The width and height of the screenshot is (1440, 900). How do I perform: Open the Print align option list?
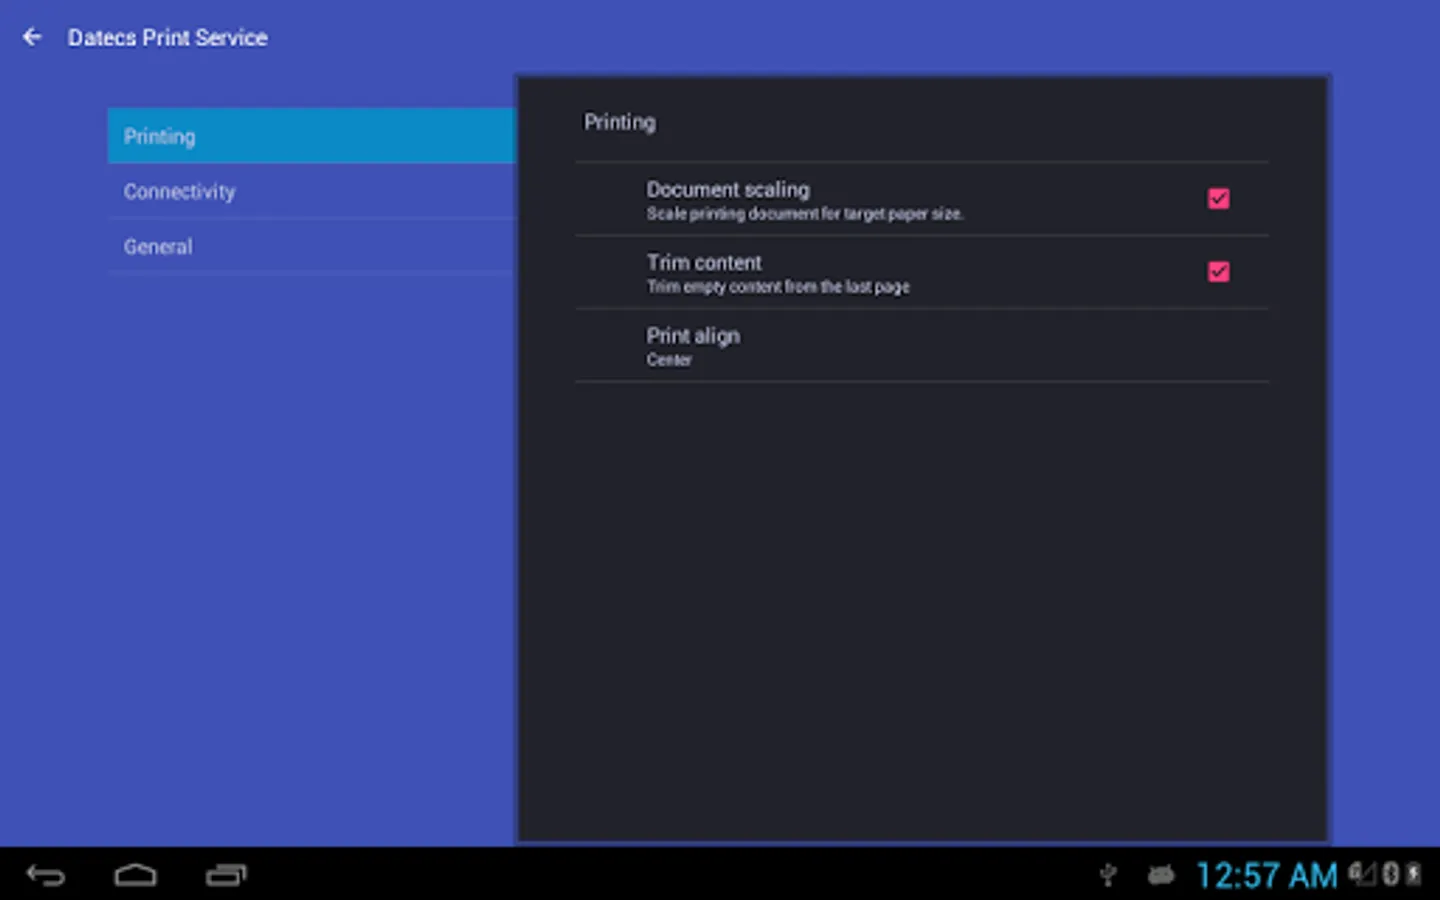pyautogui.click(x=922, y=345)
